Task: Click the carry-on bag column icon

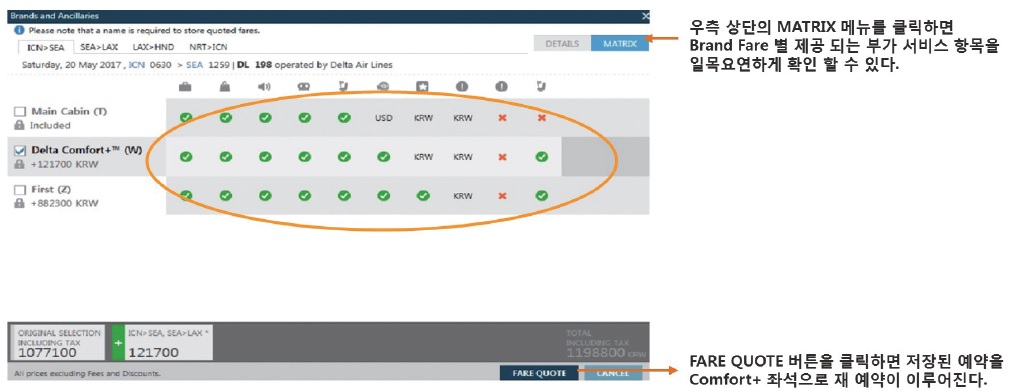Action: (x=225, y=87)
